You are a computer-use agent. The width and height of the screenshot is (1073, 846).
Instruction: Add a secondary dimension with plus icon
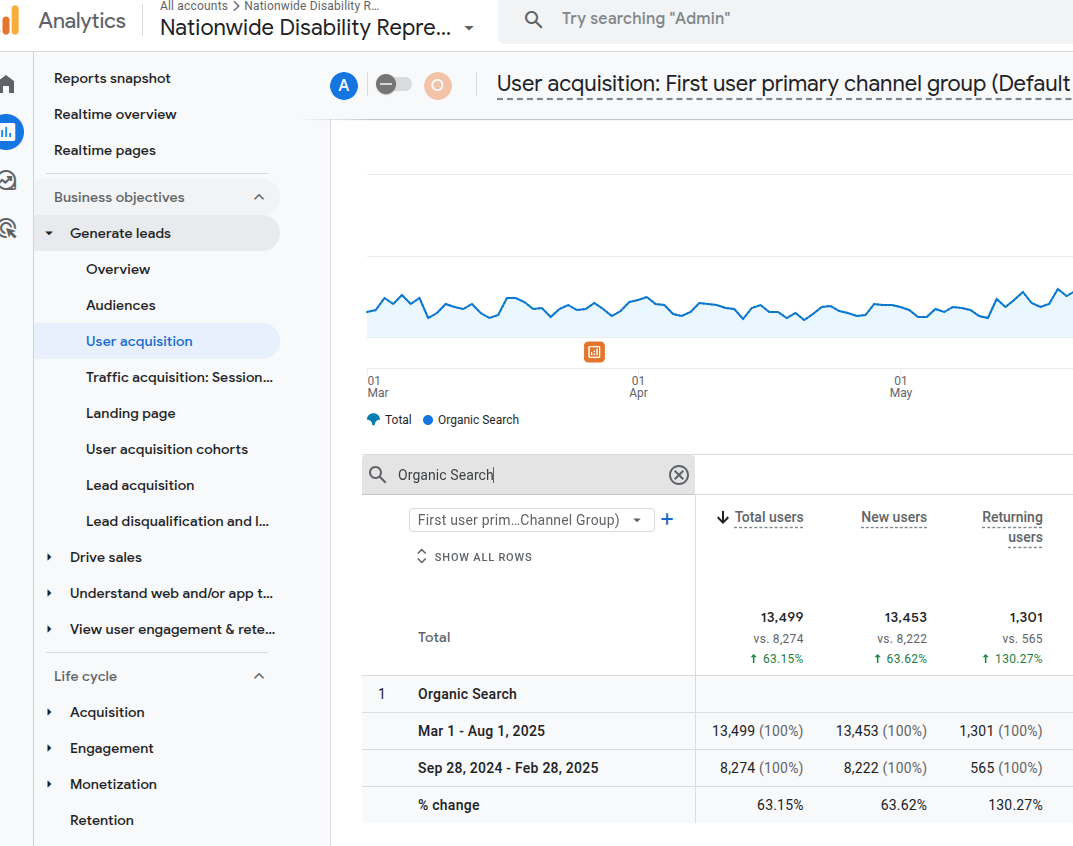coord(667,520)
